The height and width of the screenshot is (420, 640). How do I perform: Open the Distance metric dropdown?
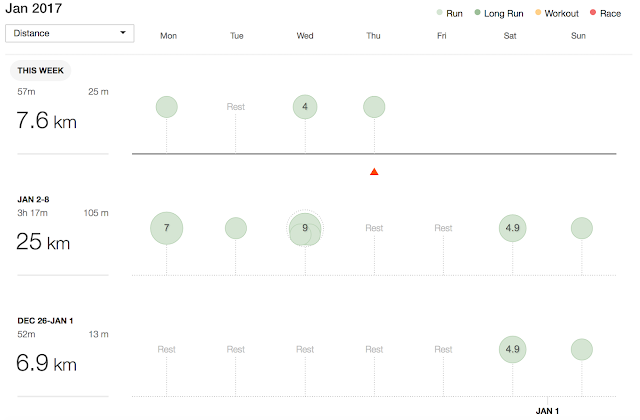(x=70, y=33)
